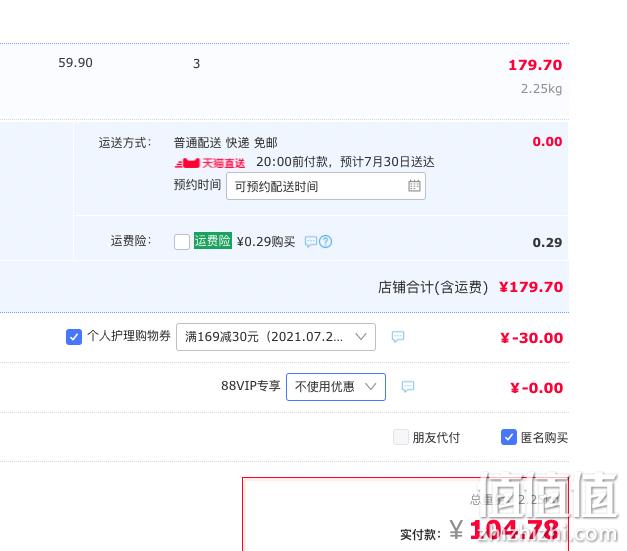Click the green 运费险 tag
This screenshot has height=551, width=627.
point(213,241)
